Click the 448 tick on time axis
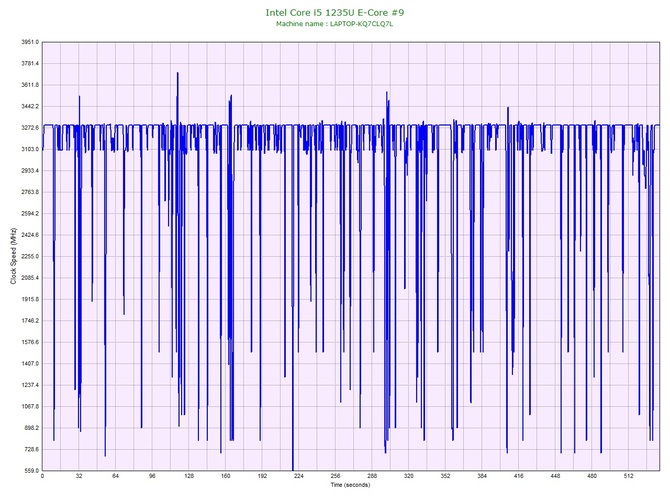This screenshot has height=502, width=670. pos(555,476)
